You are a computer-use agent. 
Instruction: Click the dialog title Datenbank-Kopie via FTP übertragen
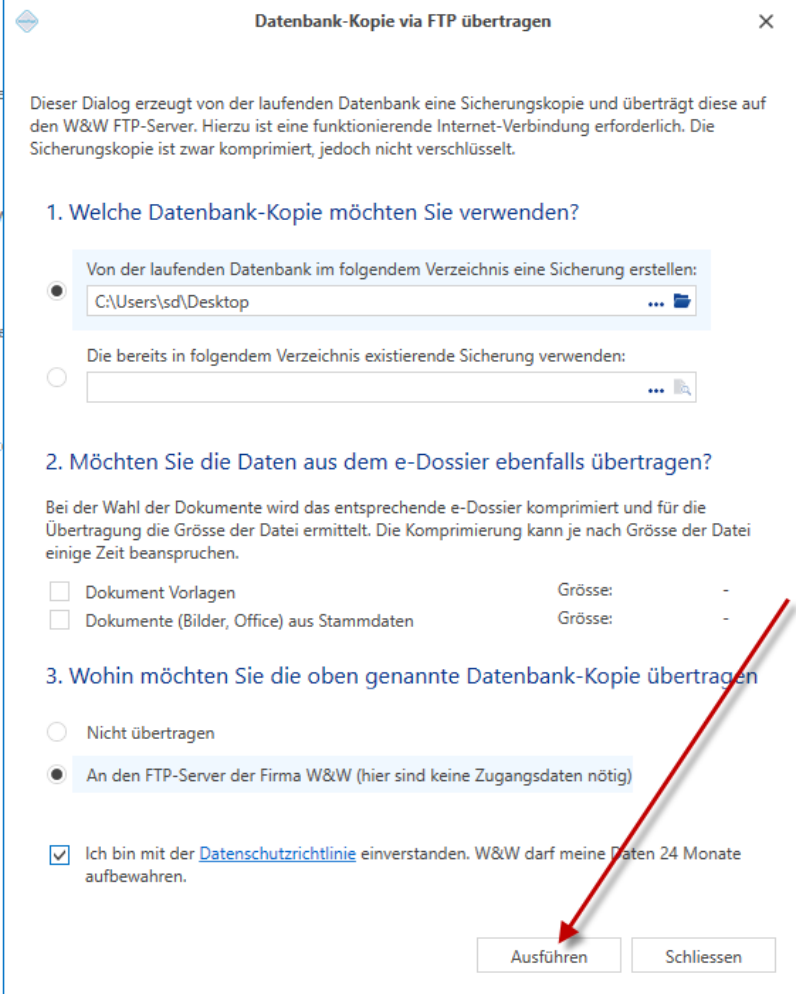pyautogui.click(x=403, y=21)
